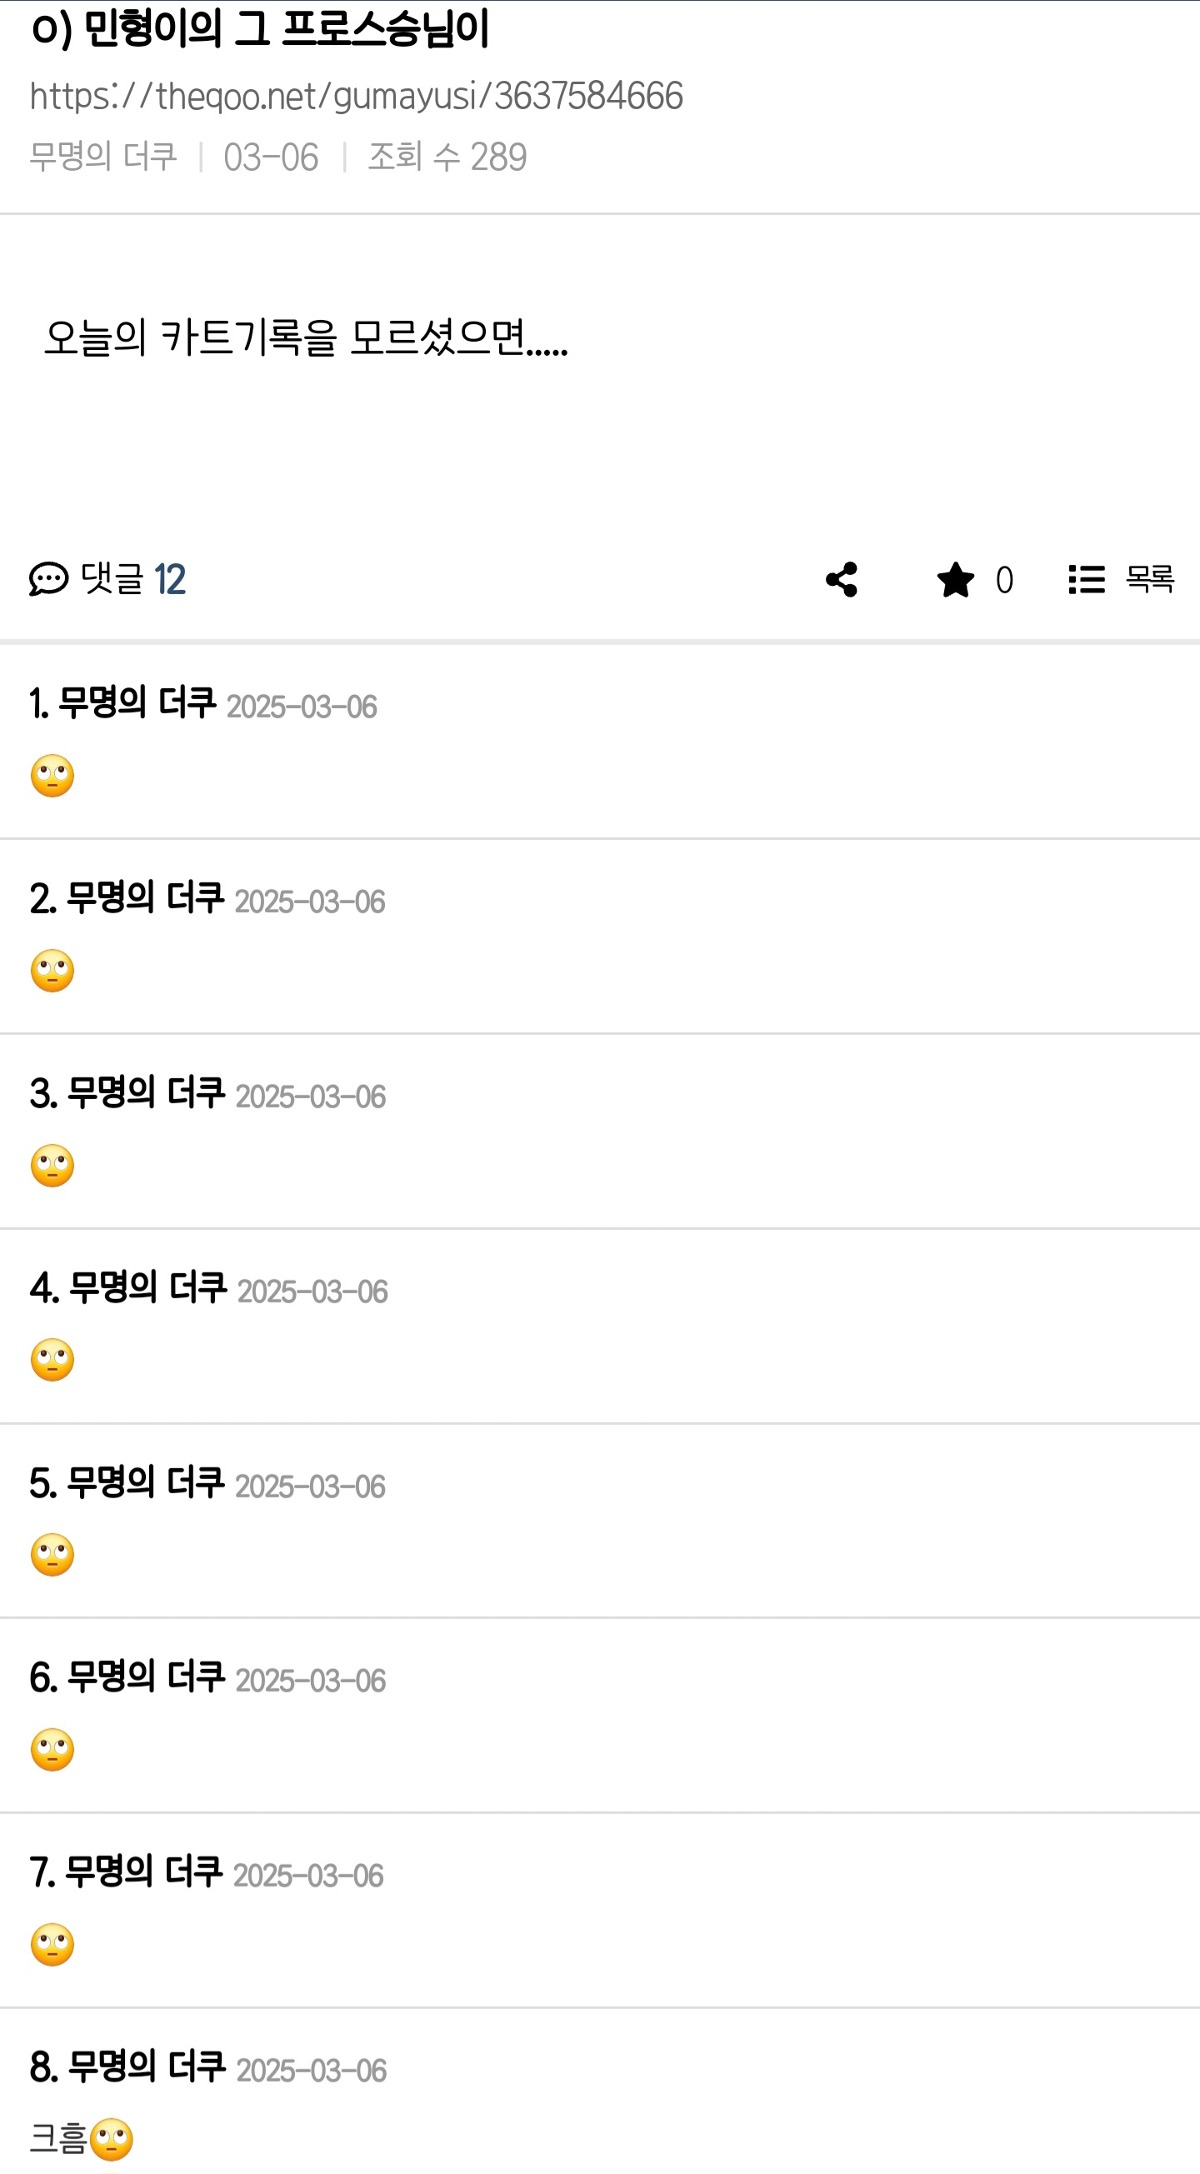Click the post body text
This screenshot has width=1200, height=2174.
tap(306, 338)
